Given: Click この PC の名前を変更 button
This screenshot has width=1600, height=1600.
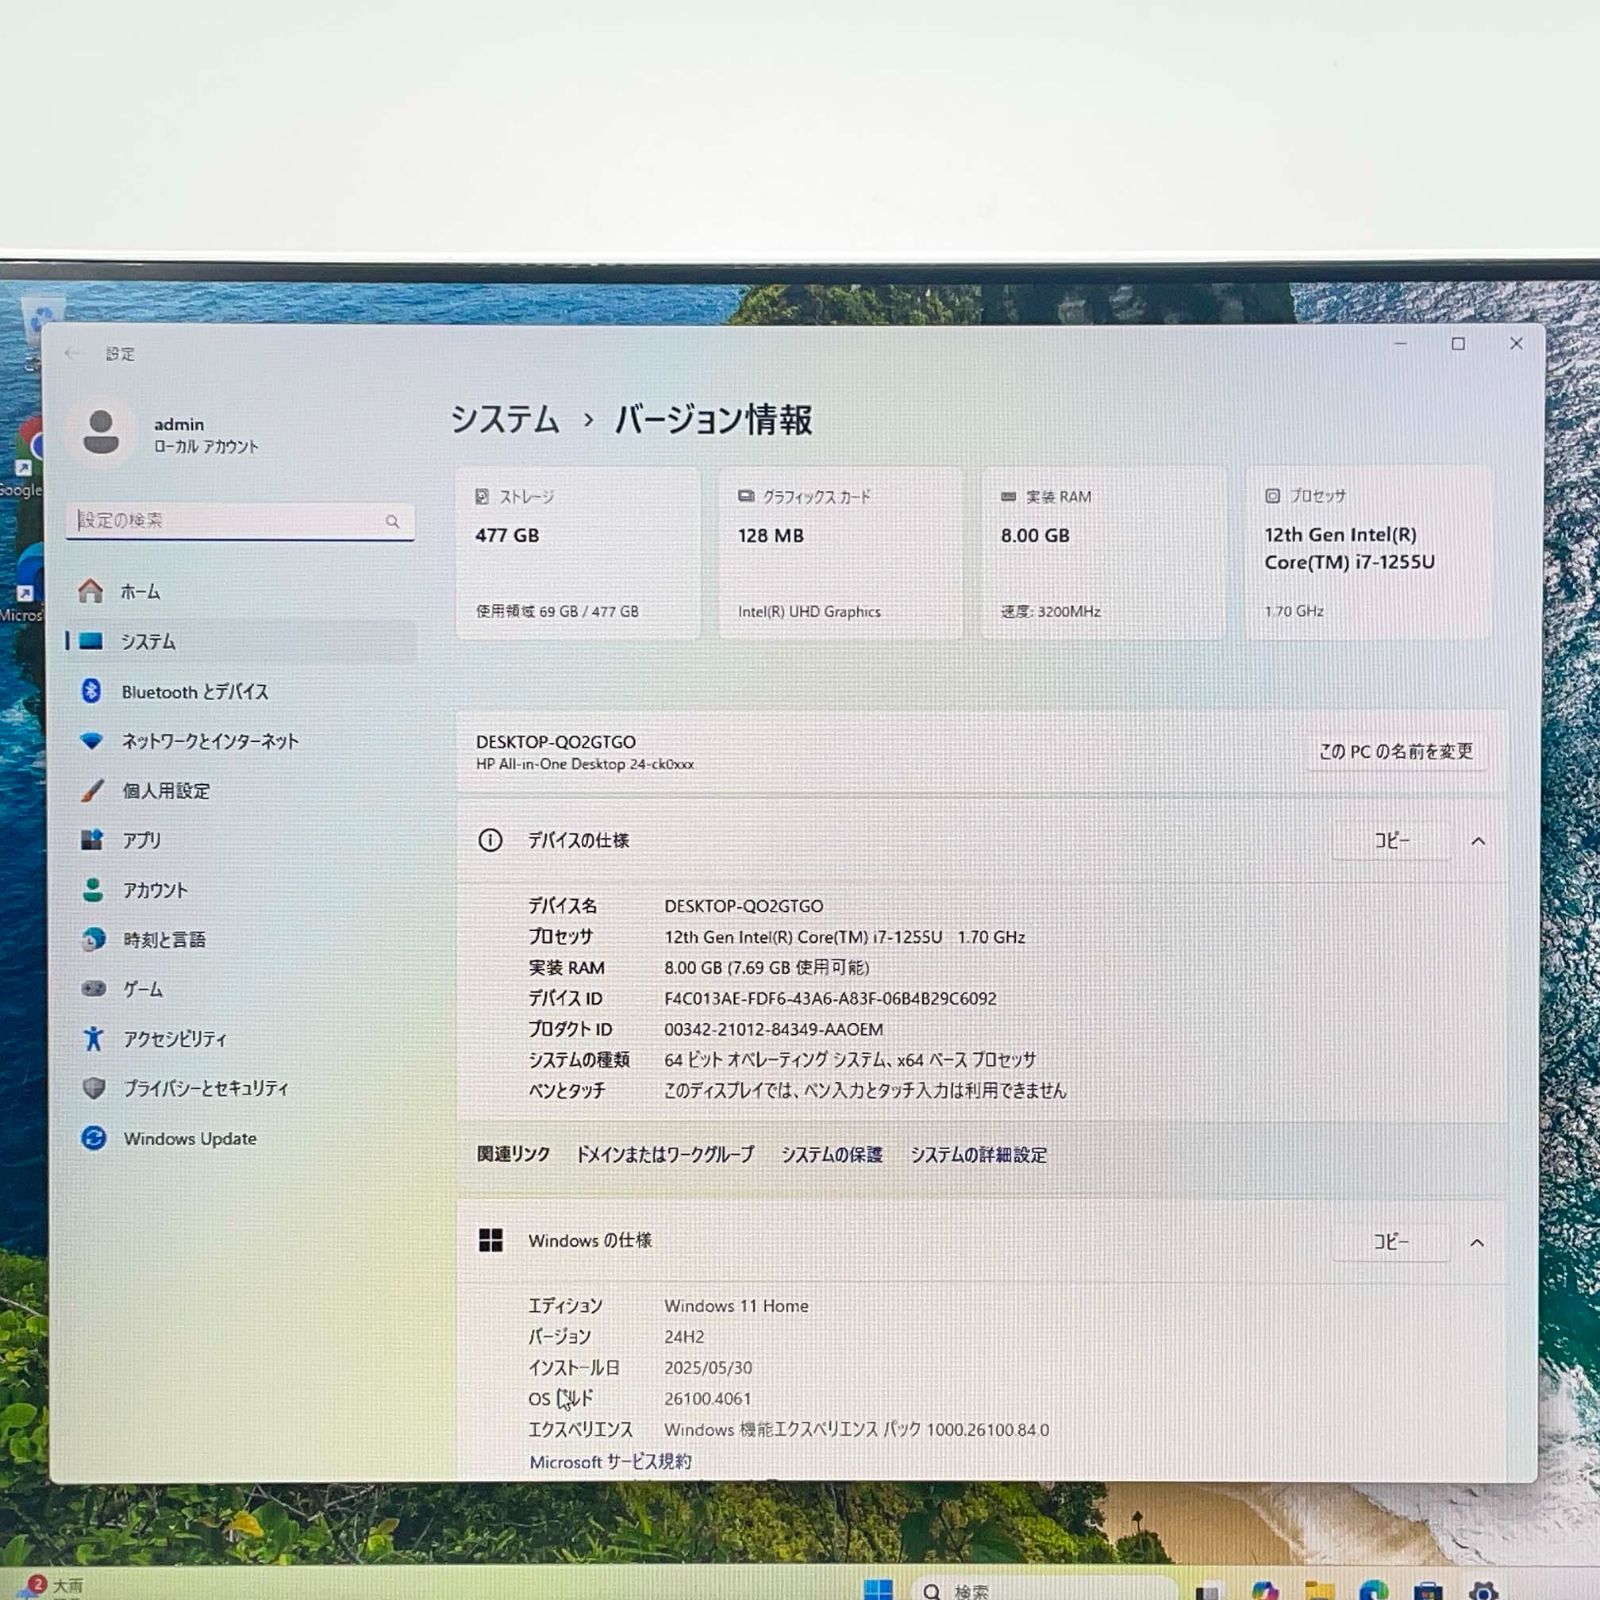Looking at the screenshot, I should 1396,751.
